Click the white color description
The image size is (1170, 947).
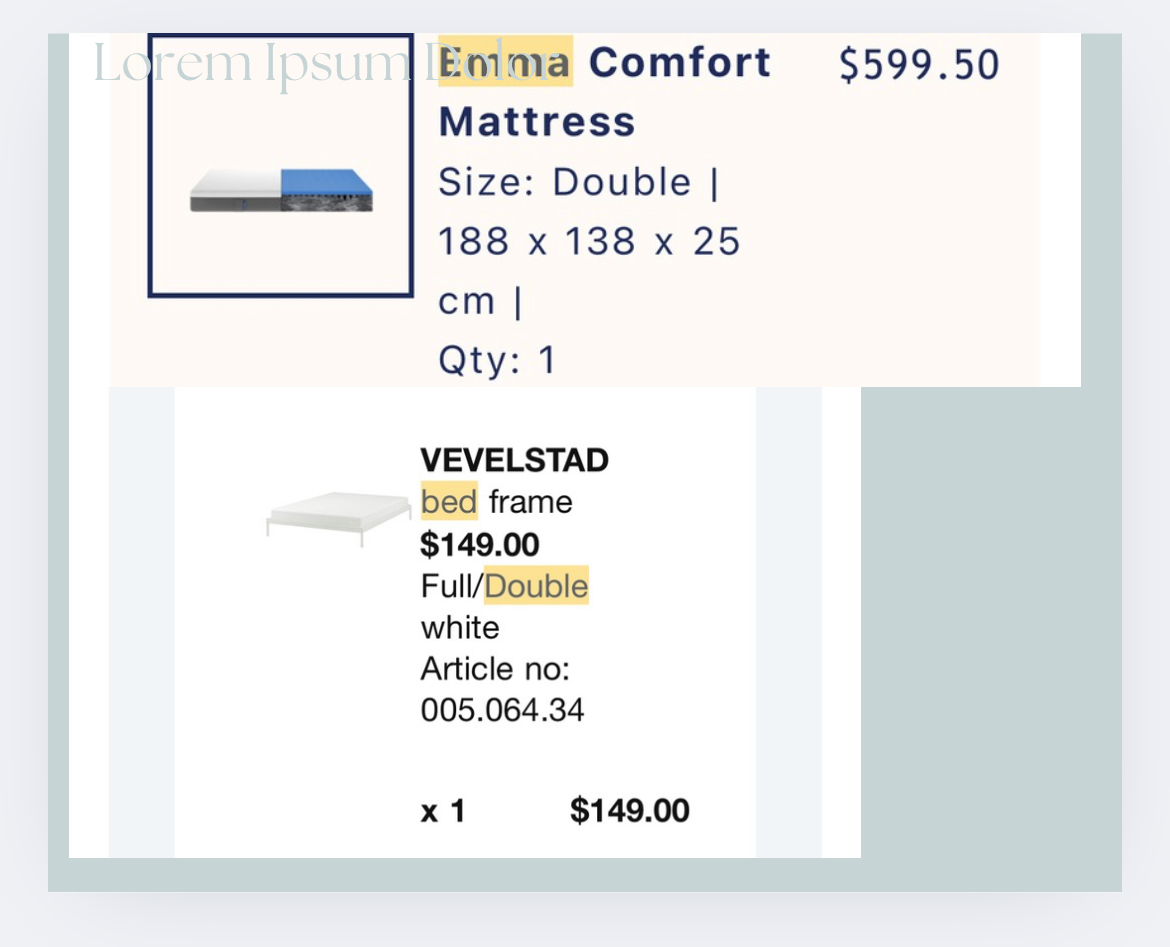[x=460, y=628]
